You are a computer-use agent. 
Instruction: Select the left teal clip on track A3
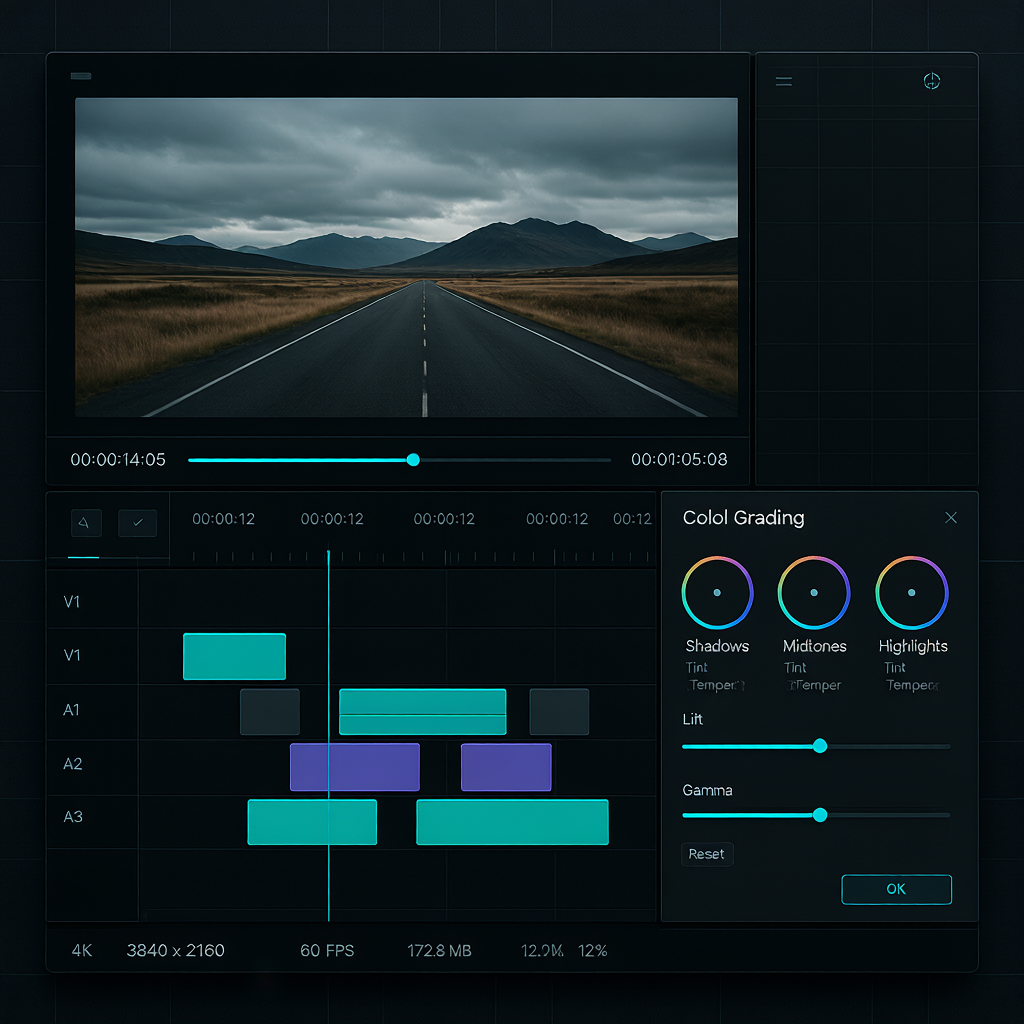[x=312, y=822]
